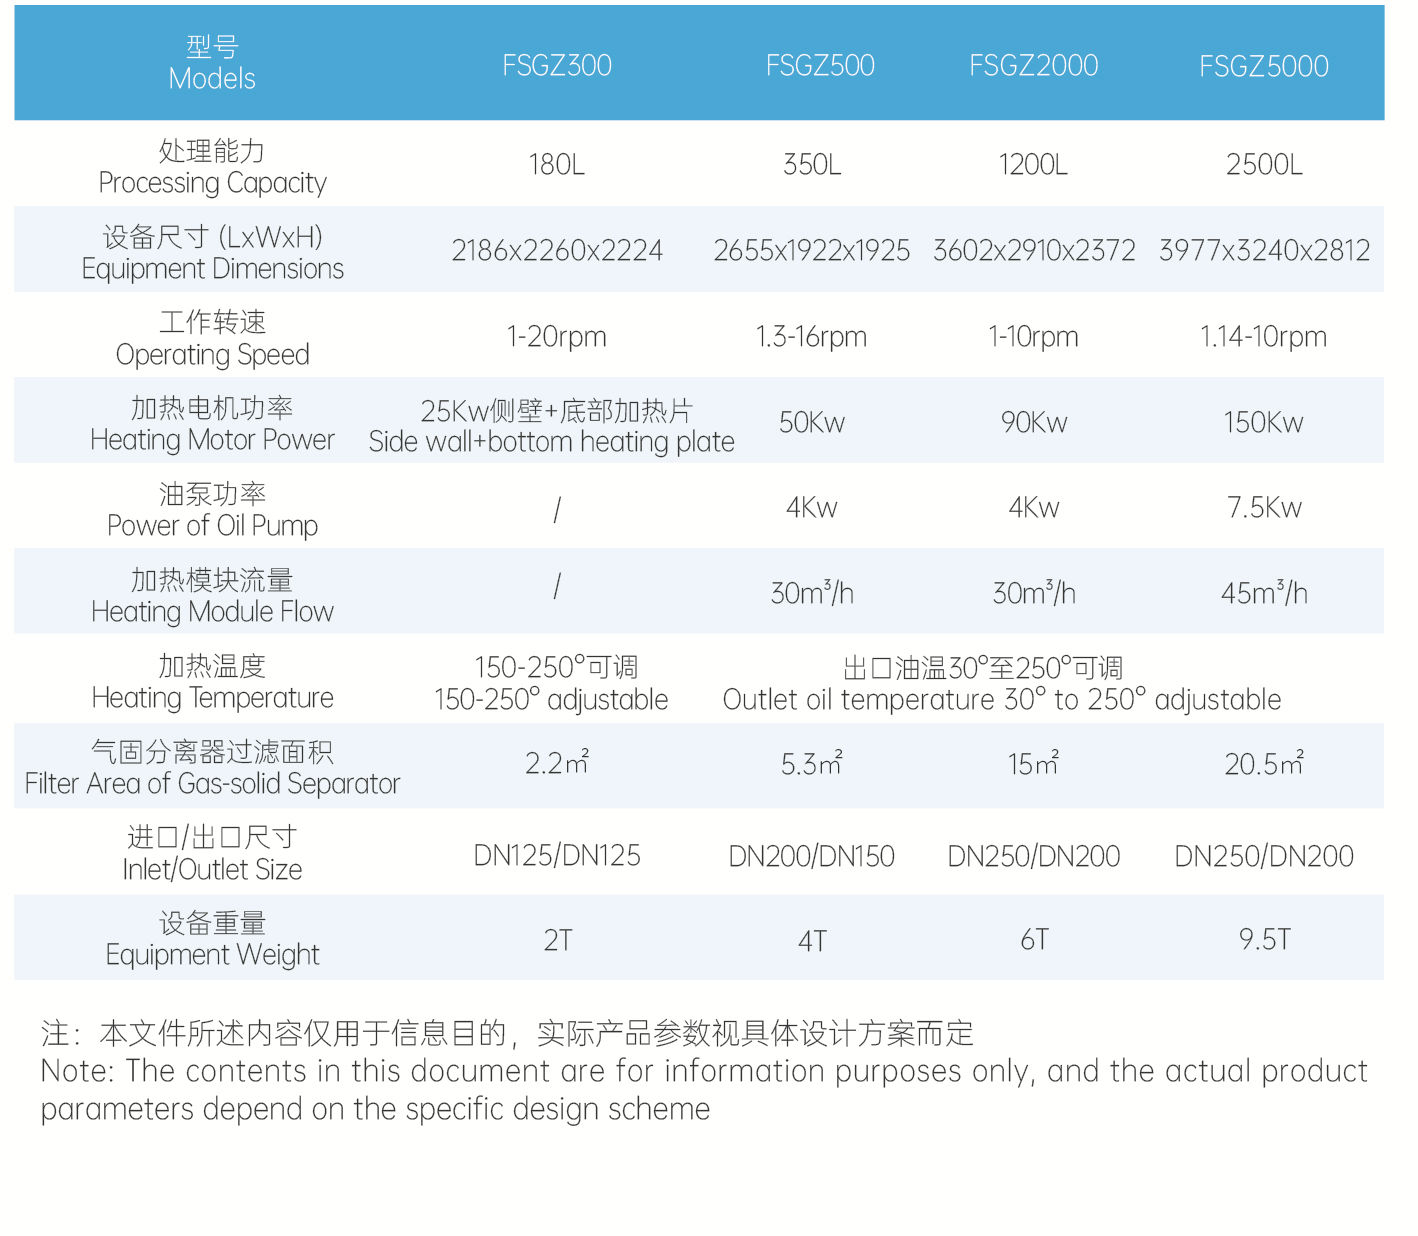Click the 7.5Kw oil pump value
The height and width of the screenshot is (1236, 1418).
[1263, 508]
